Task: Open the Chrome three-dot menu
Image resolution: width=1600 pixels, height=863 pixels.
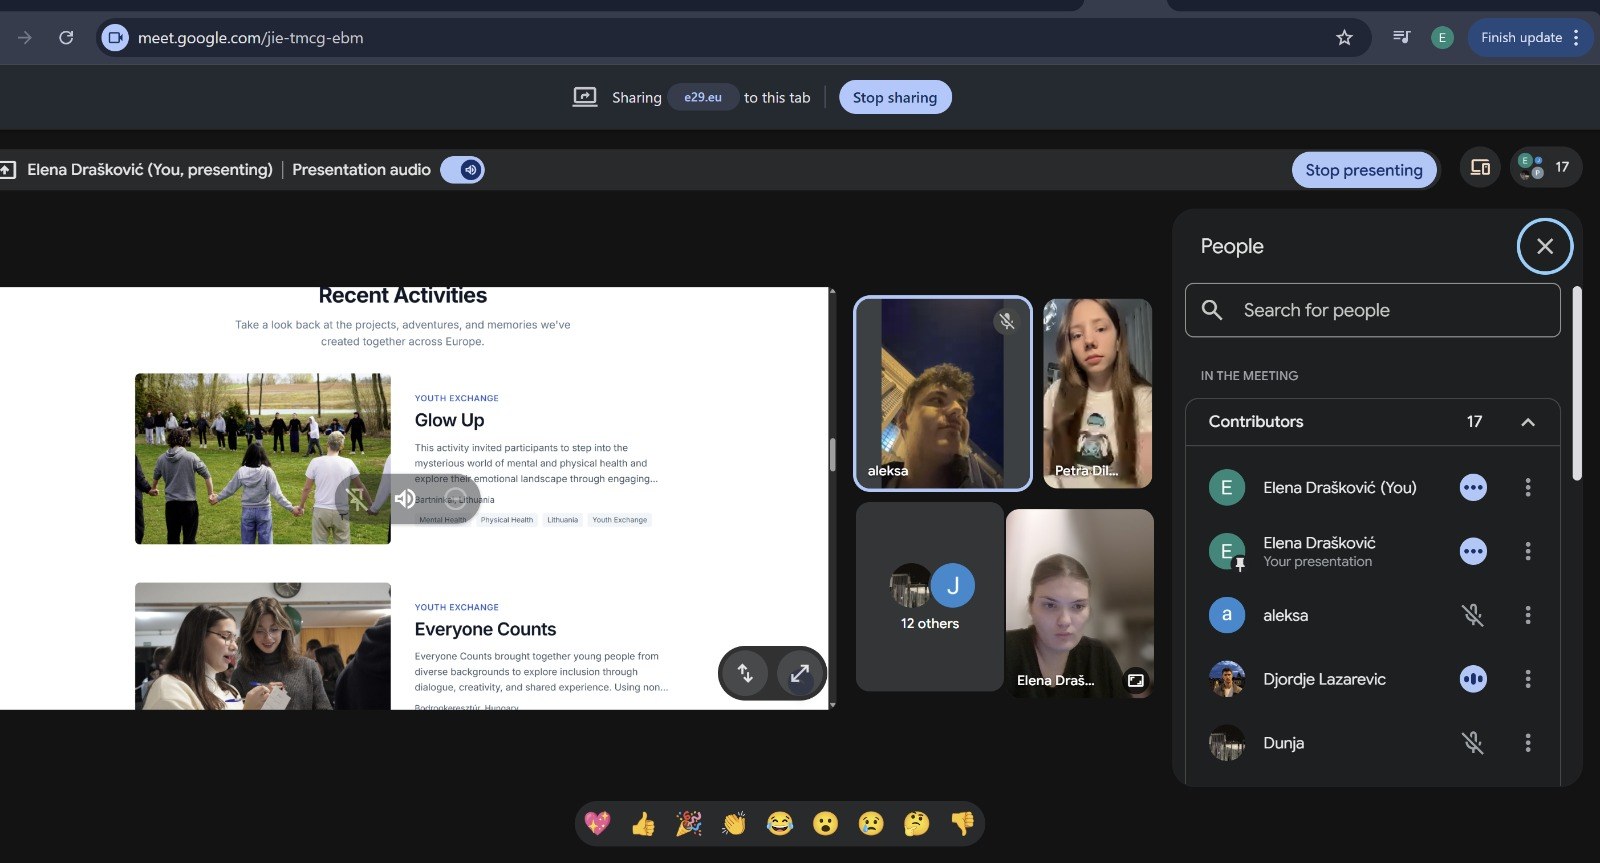Action: point(1576,38)
